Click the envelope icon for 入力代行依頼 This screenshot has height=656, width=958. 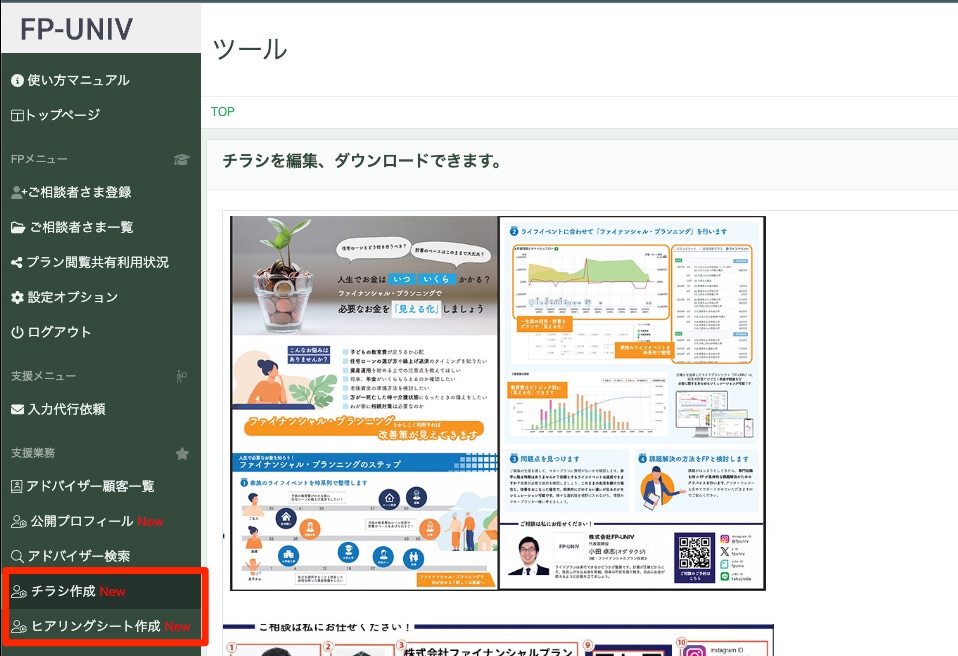click(17, 409)
